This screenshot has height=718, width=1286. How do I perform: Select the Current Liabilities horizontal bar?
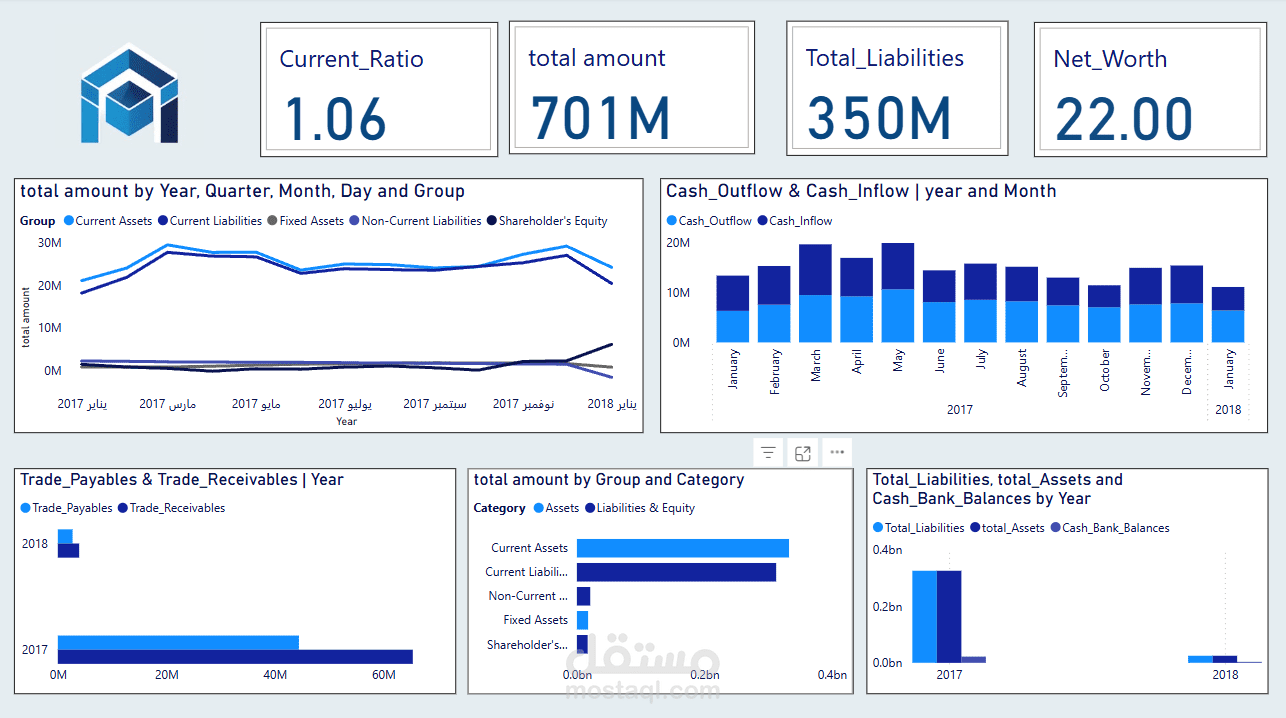coord(676,572)
